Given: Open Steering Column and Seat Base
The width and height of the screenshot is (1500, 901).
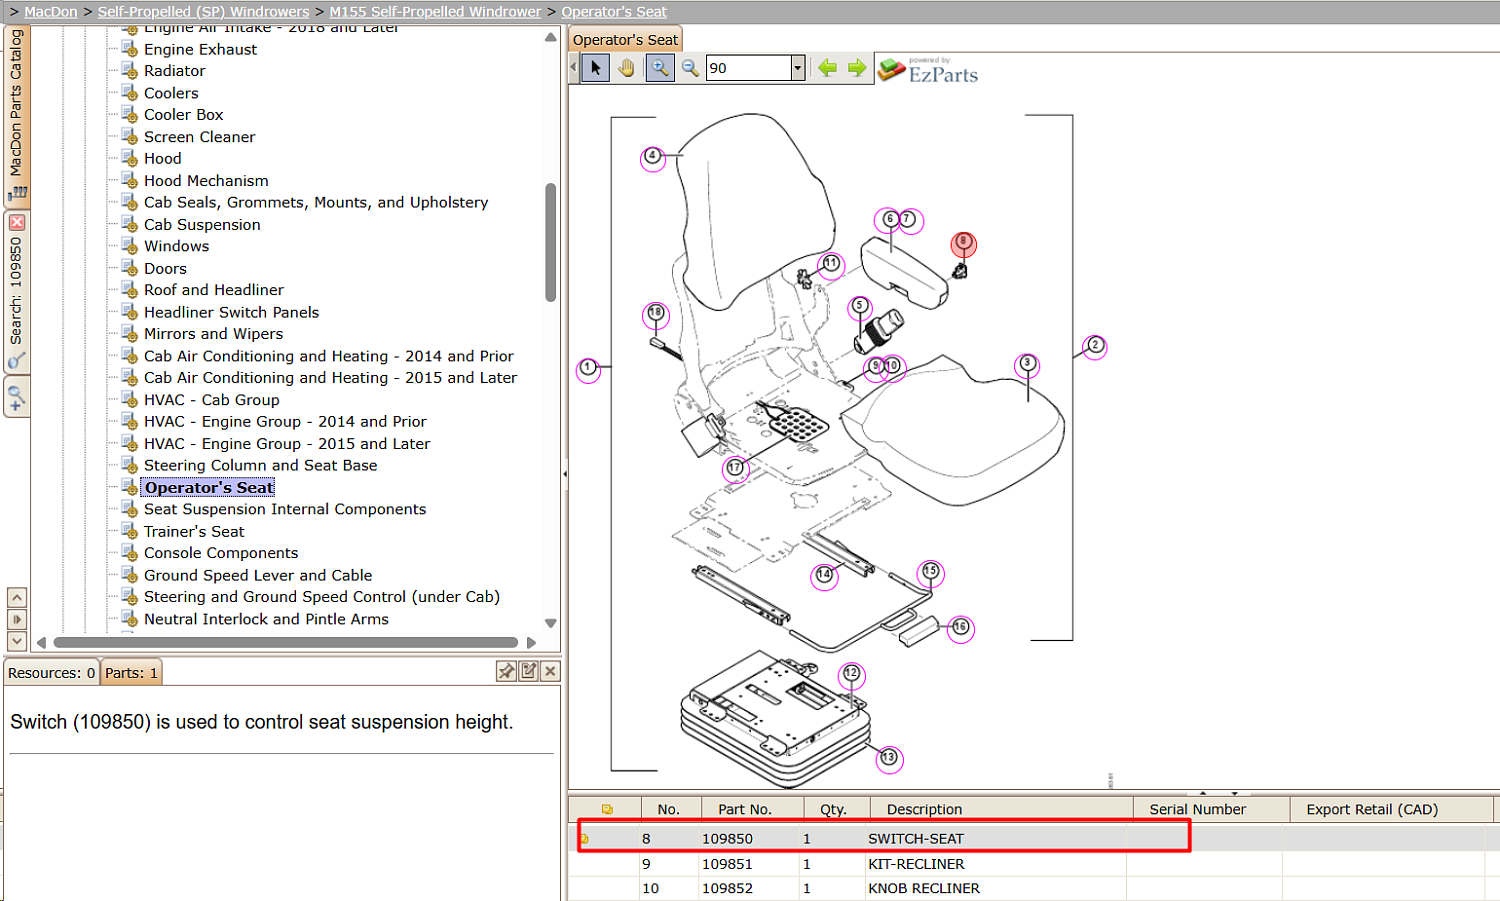Looking at the screenshot, I should [x=261, y=466].
